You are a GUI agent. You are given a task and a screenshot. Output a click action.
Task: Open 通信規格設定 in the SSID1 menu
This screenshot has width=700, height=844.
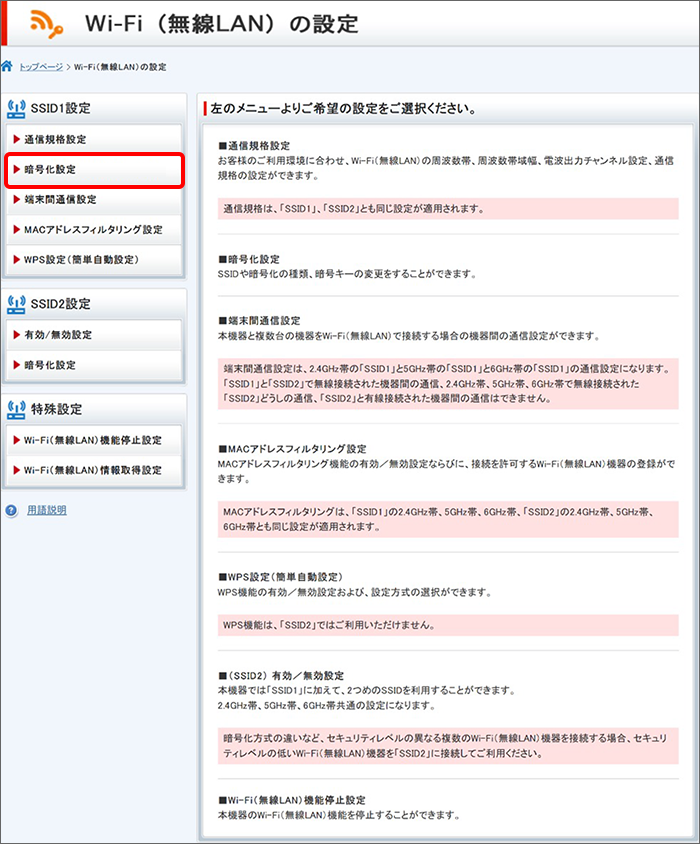point(94,139)
